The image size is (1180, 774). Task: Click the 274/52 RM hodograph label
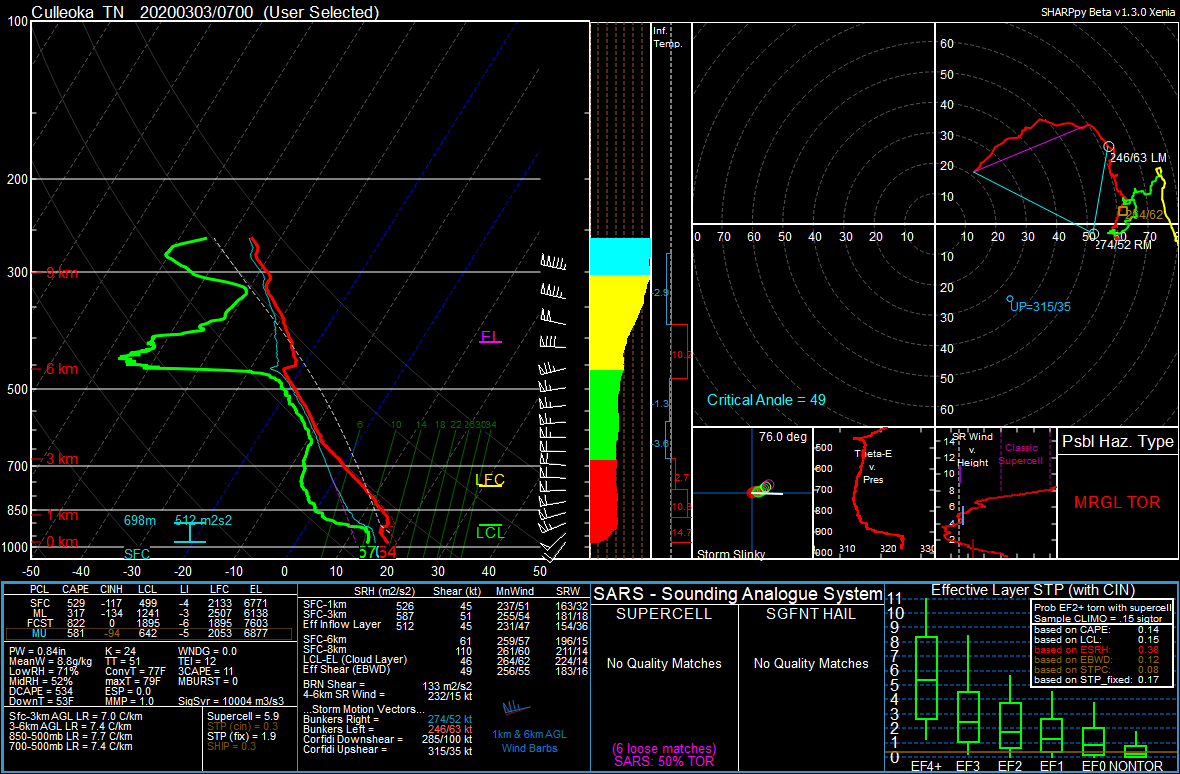point(1123,244)
